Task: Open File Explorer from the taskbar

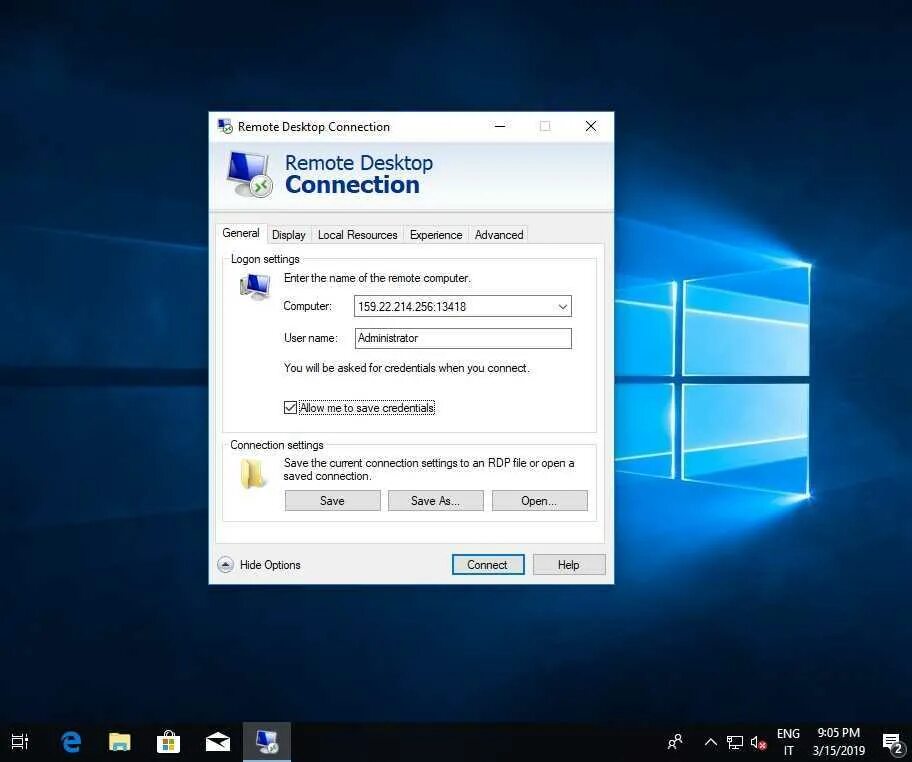Action: tap(120, 742)
